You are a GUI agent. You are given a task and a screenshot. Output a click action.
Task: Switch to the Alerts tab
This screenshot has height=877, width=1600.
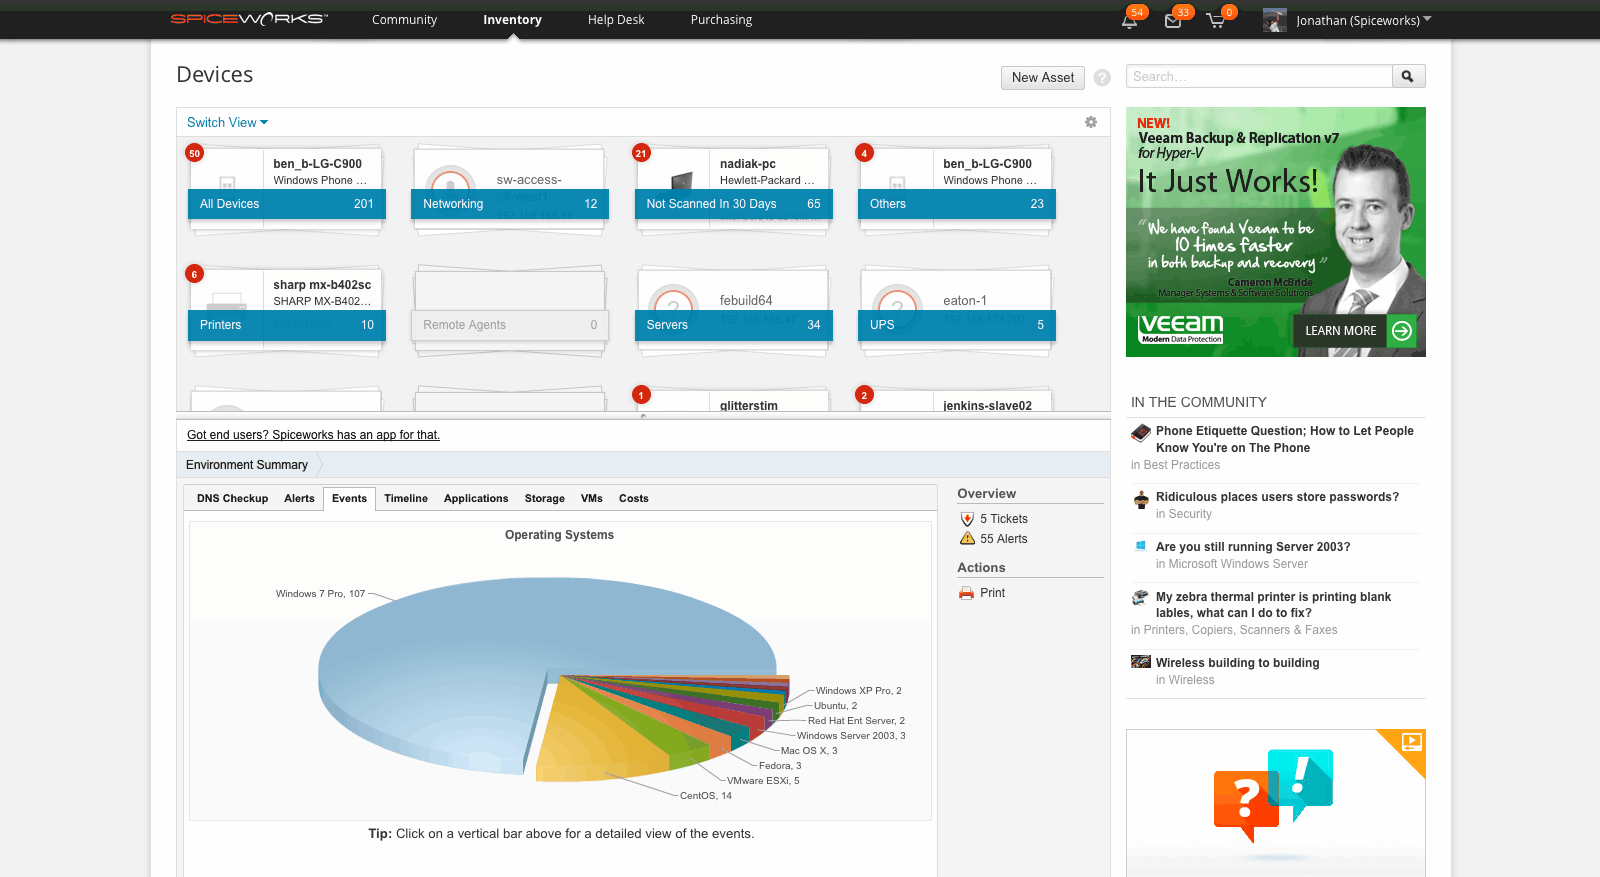click(299, 498)
